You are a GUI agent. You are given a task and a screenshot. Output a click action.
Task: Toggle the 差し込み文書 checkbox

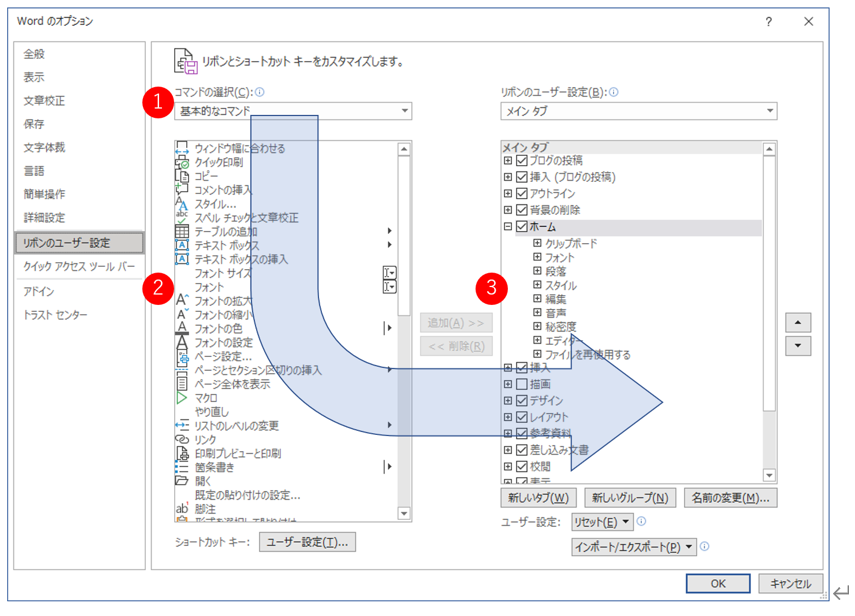pos(521,450)
